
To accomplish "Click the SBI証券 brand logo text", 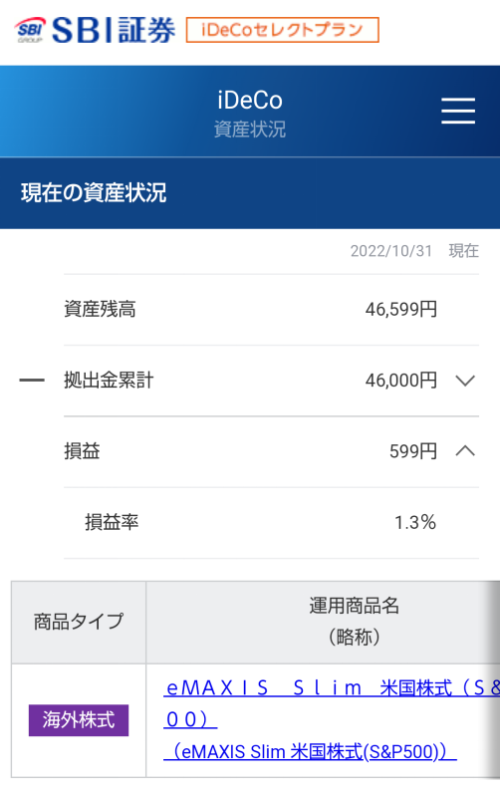I will (x=113, y=30).
